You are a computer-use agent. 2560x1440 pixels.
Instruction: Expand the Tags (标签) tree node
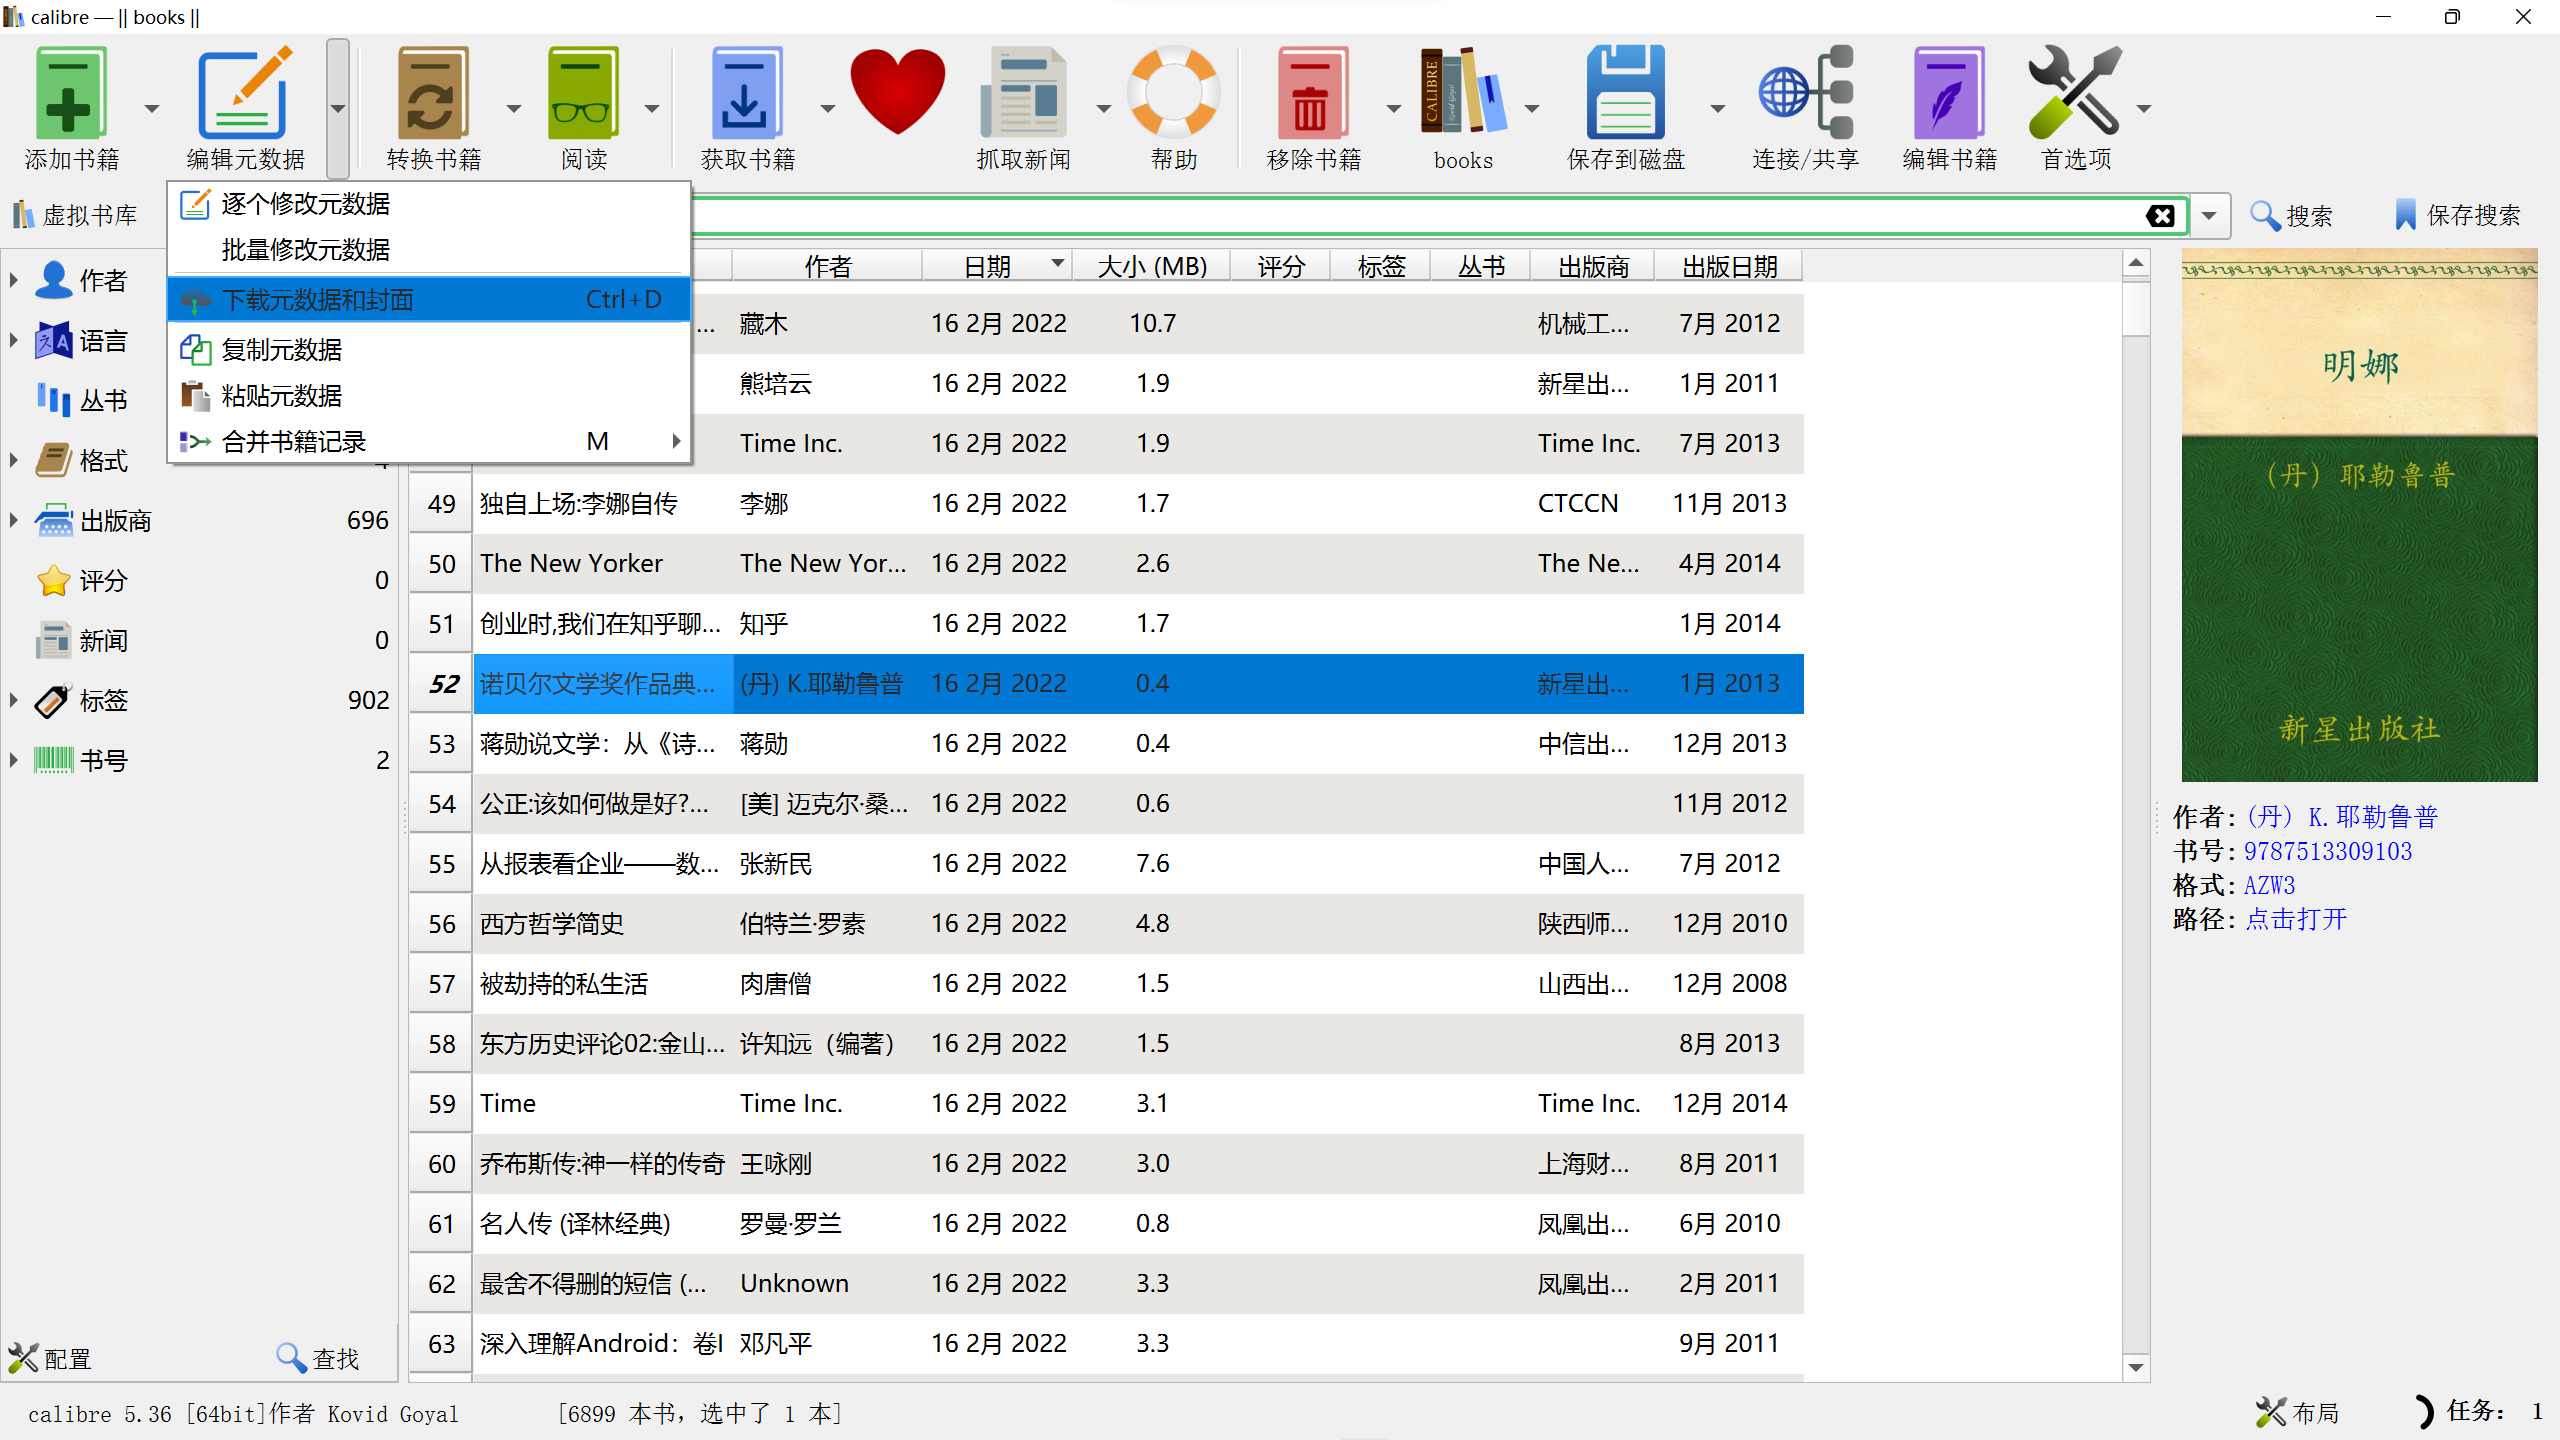coord(14,700)
